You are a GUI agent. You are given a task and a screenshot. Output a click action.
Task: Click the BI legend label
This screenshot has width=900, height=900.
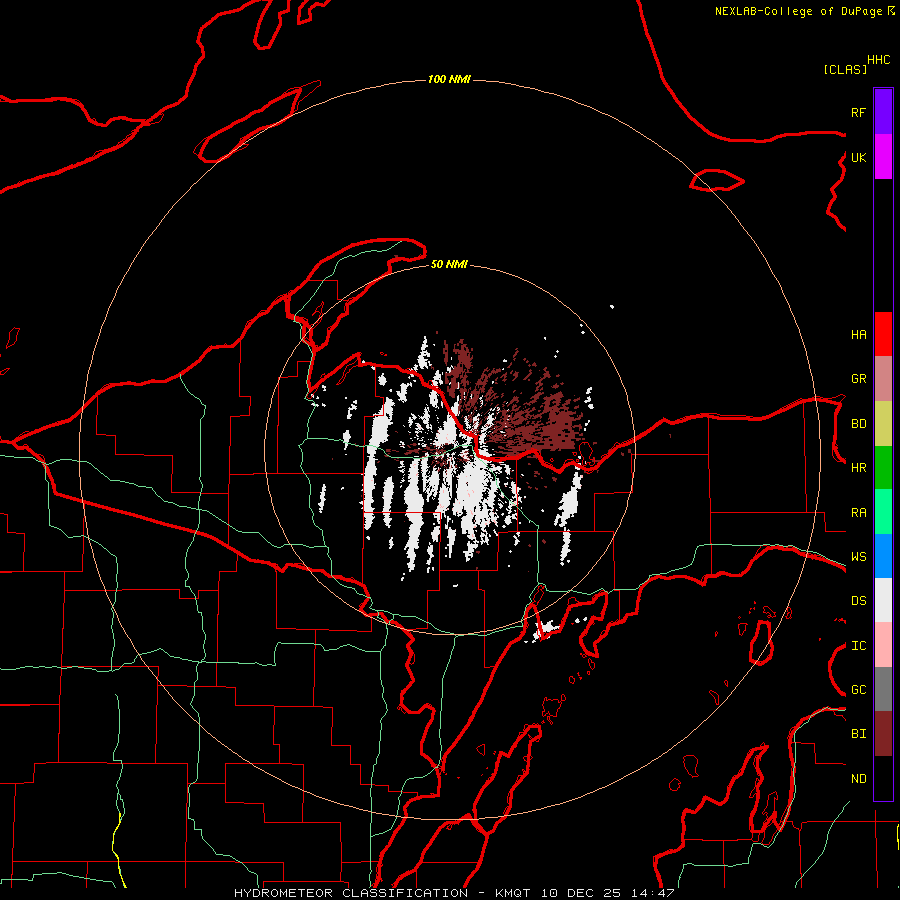tap(858, 734)
